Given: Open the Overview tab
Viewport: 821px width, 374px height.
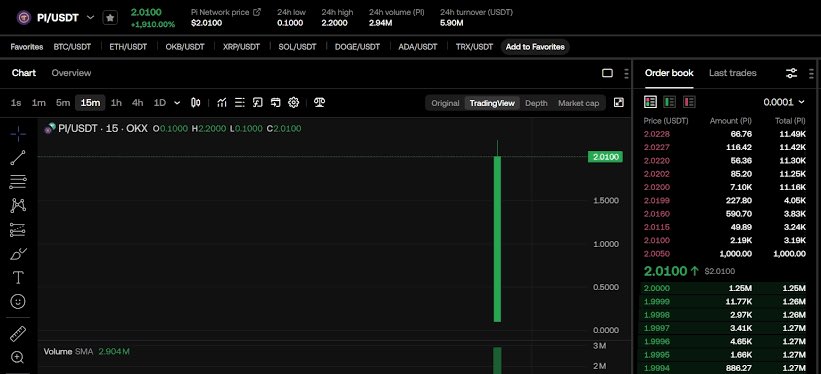Looking at the screenshot, I should coord(71,73).
